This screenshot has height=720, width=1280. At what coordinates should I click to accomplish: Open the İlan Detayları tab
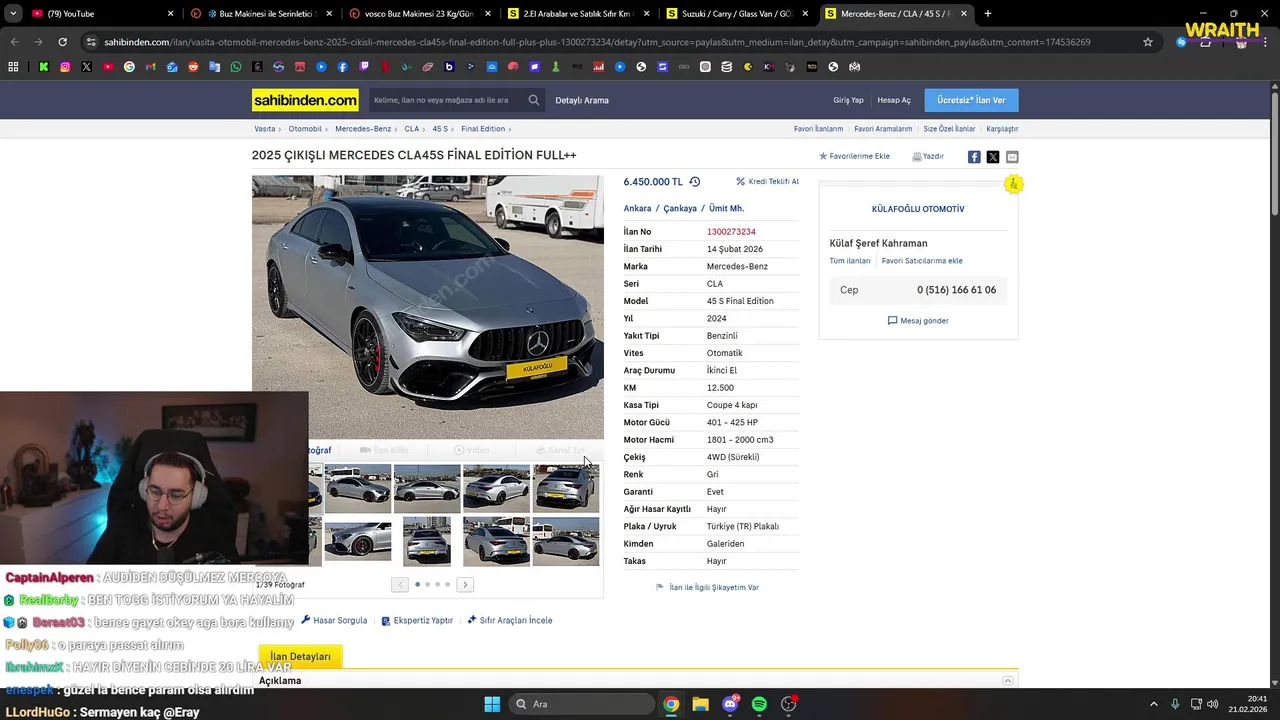click(x=300, y=657)
